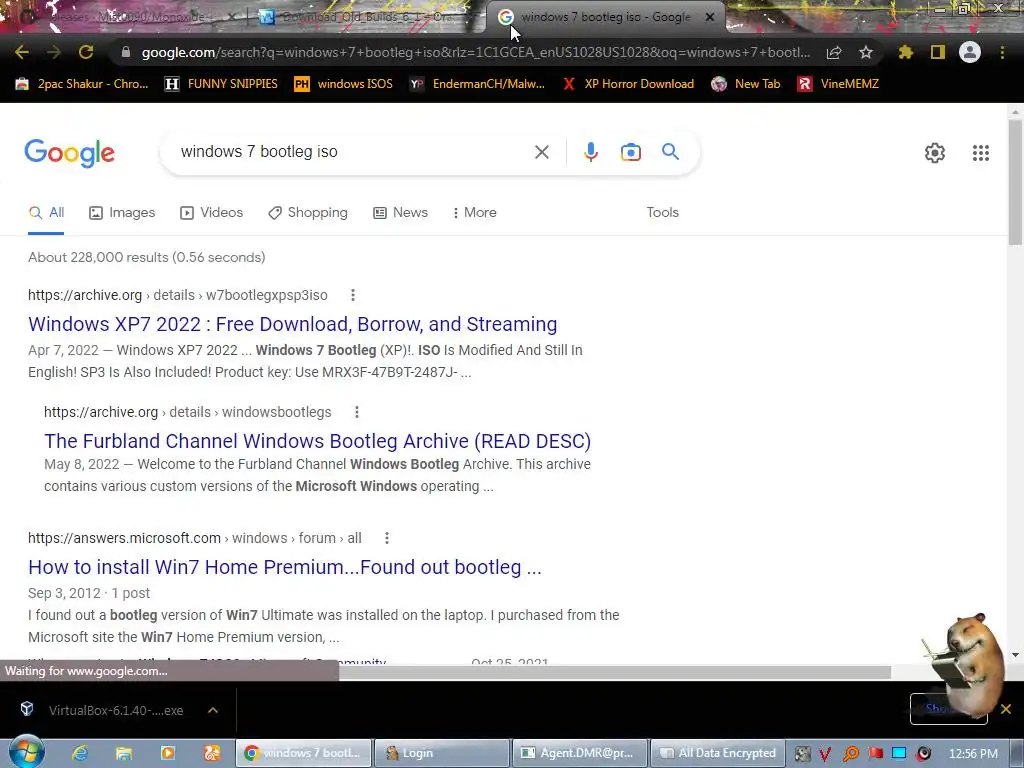The image size is (1024, 768).
Task: Click the page vertical scrollbar thumb
Action: tap(1015, 182)
